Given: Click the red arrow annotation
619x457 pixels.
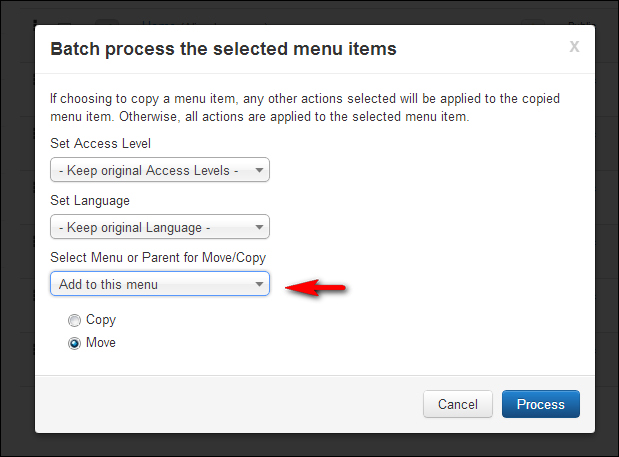Looking at the screenshot, I should pos(316,288).
